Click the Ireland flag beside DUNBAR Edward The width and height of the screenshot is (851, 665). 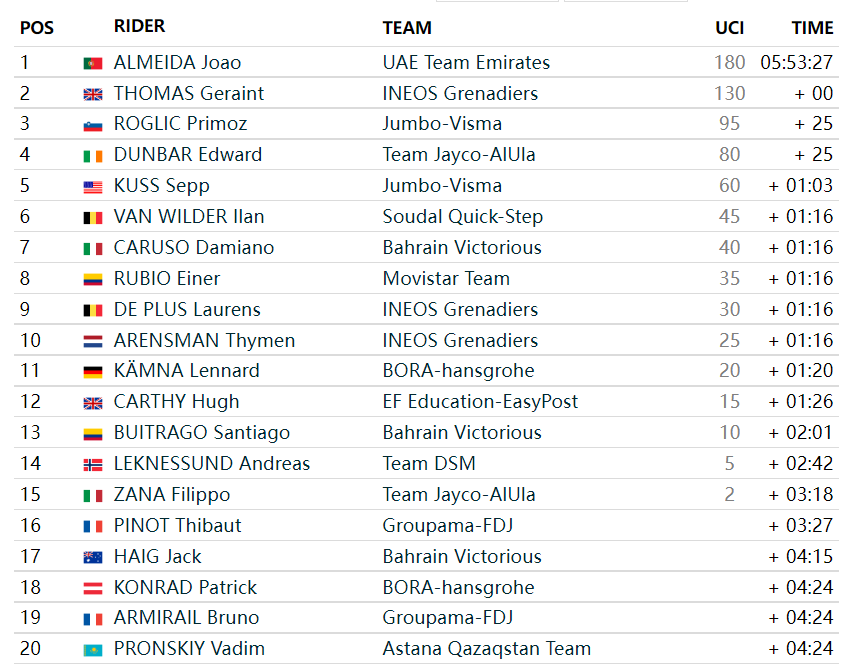coord(93,157)
